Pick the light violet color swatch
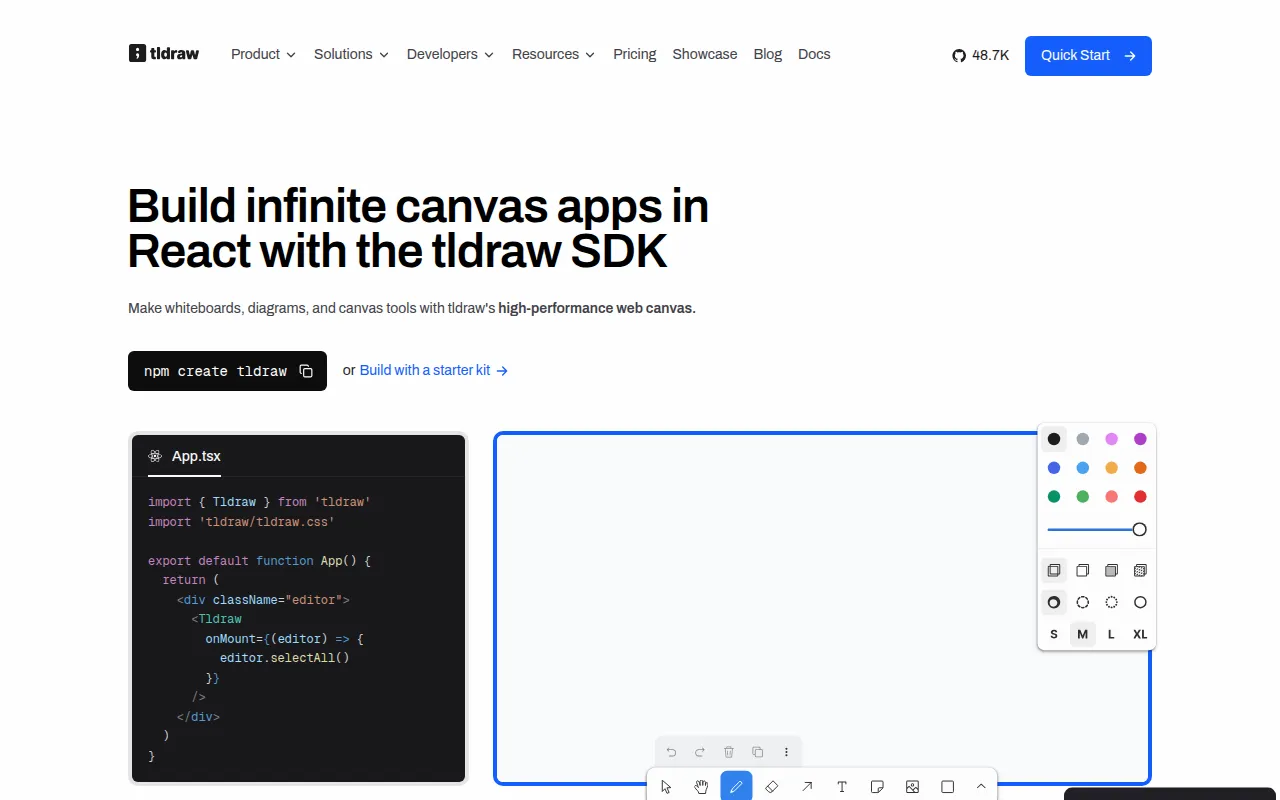 coord(1111,439)
